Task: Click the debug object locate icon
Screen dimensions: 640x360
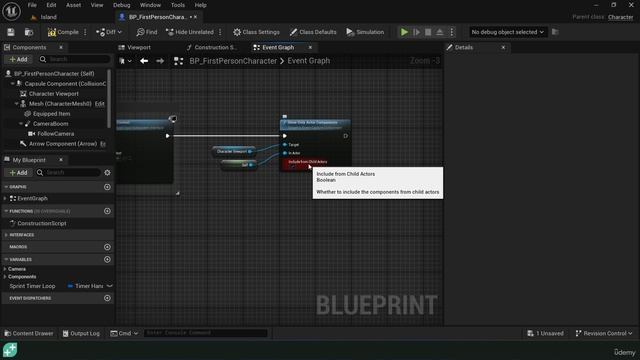Action: point(555,32)
